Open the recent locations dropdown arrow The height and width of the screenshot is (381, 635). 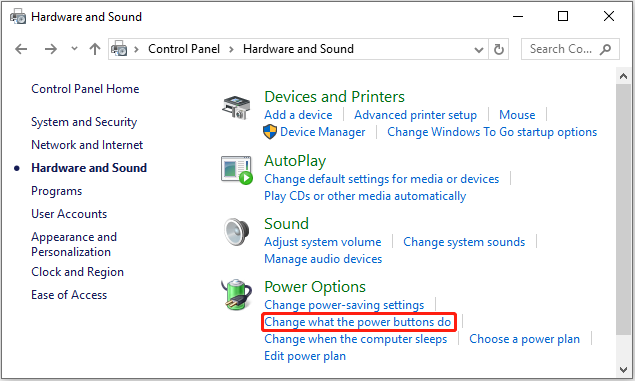click(74, 49)
